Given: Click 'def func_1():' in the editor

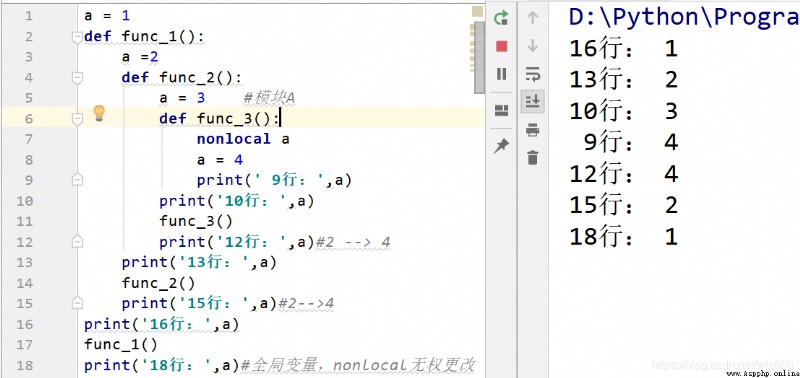Looking at the screenshot, I should 144,36.
